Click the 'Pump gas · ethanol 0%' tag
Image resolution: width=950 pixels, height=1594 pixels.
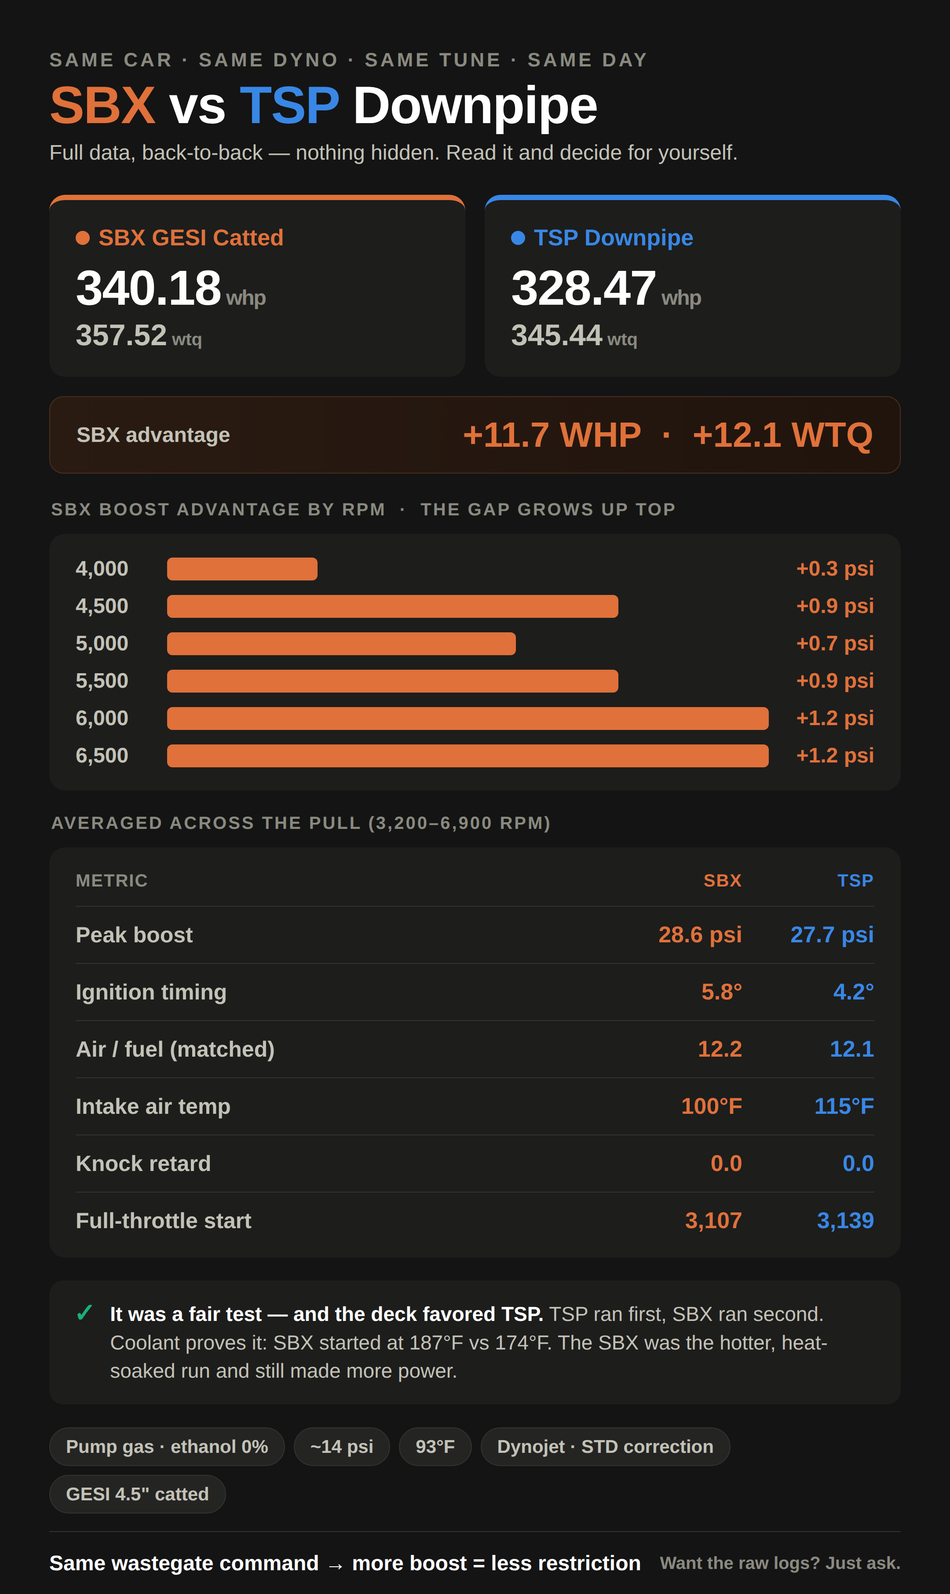click(167, 1447)
